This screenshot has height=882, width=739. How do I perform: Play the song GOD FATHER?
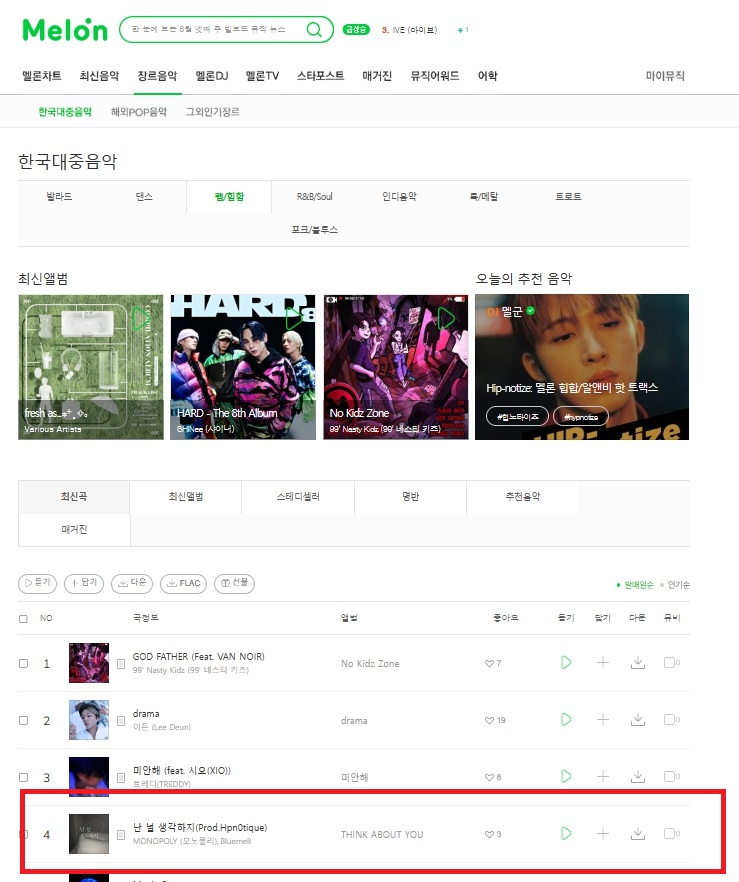pyautogui.click(x=566, y=663)
